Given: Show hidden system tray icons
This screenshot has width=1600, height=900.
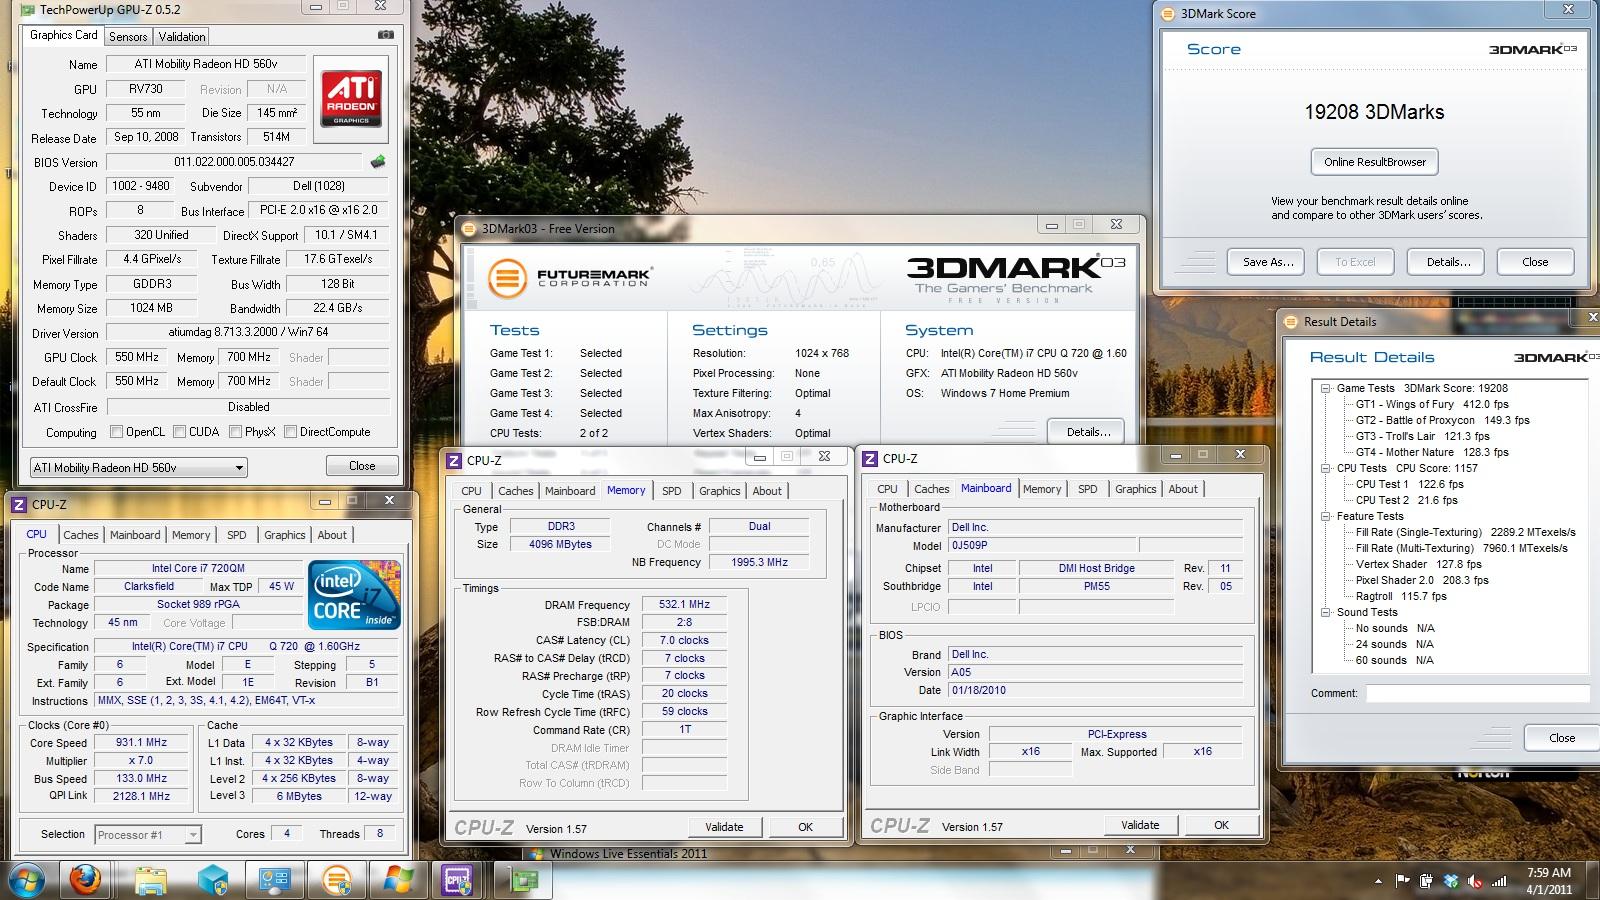Looking at the screenshot, I should click(x=1380, y=882).
